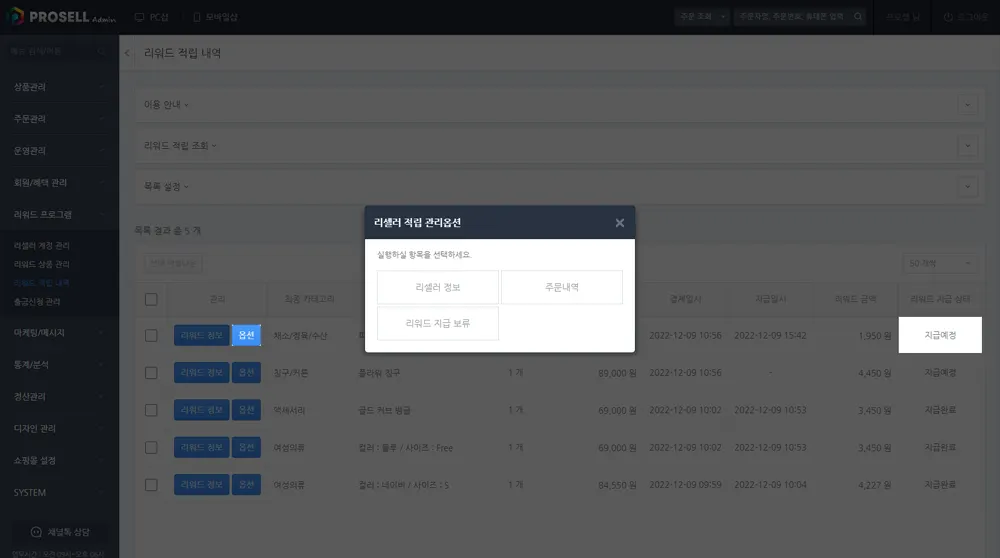1000x558 pixels.
Task: Toggle the select-all header checkbox
Action: tap(151, 299)
